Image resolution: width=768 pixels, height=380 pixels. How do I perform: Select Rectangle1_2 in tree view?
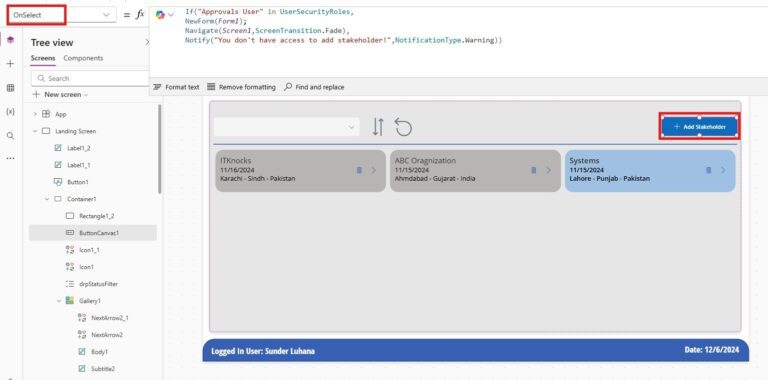pyautogui.click(x=96, y=216)
